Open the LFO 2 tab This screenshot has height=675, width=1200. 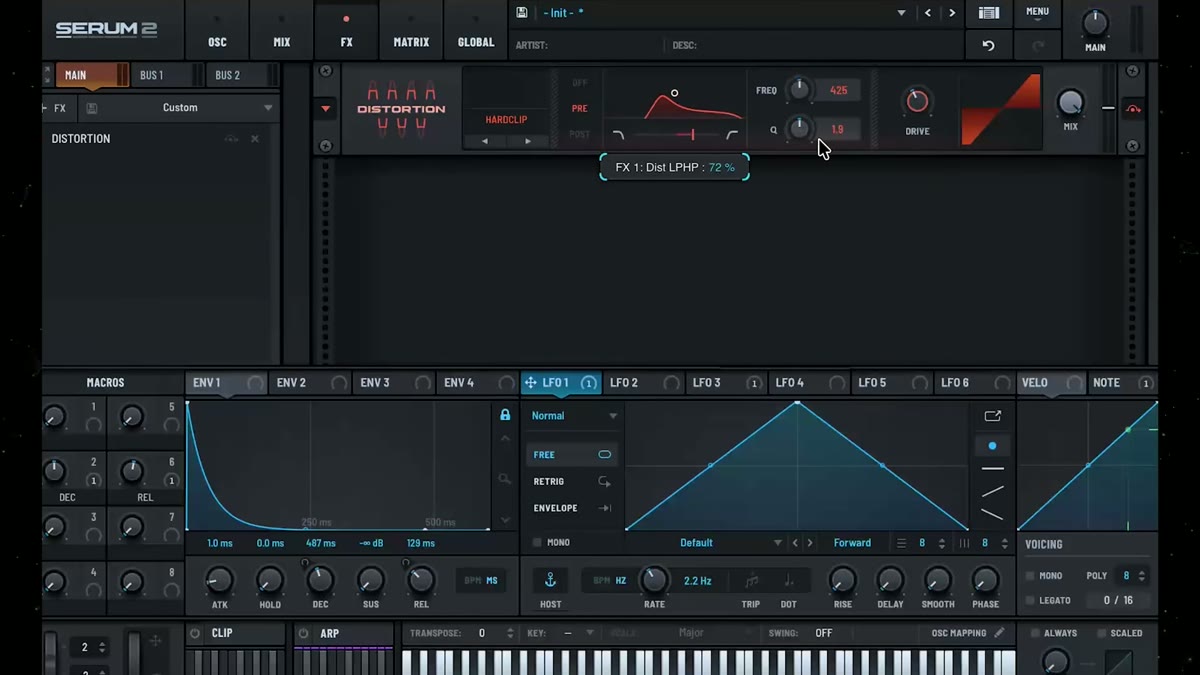pos(643,383)
